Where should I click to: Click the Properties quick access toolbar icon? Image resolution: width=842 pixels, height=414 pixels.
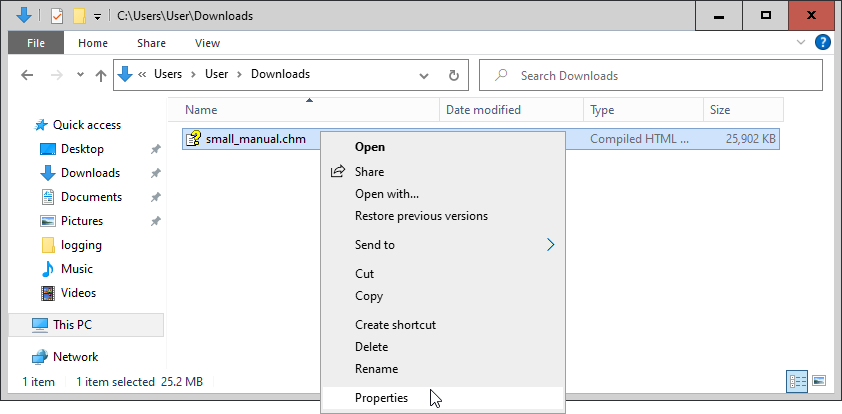point(57,16)
